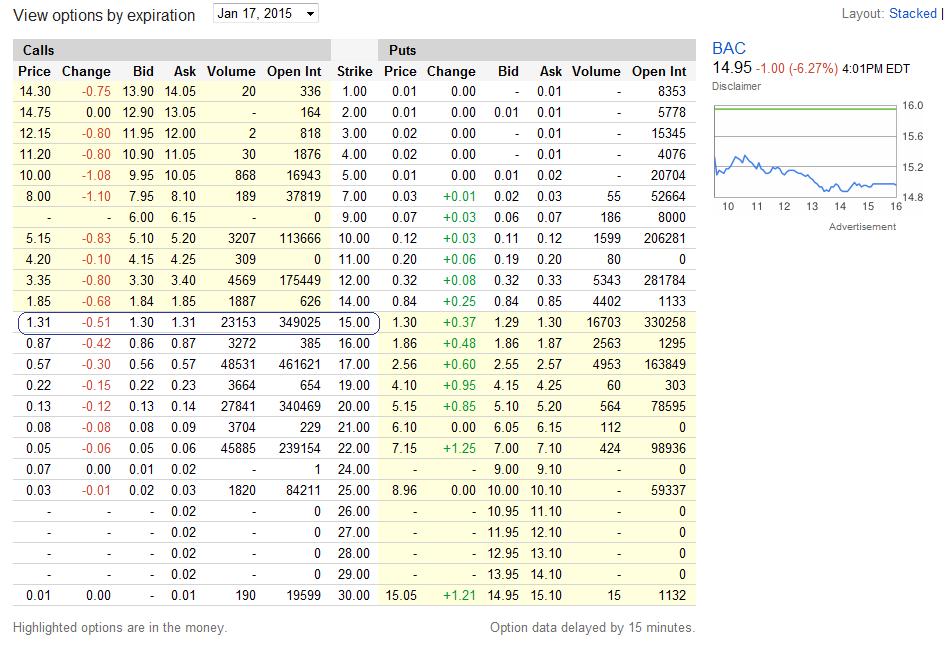Click call price 1.31 at strike 15.00

[x=39, y=322]
